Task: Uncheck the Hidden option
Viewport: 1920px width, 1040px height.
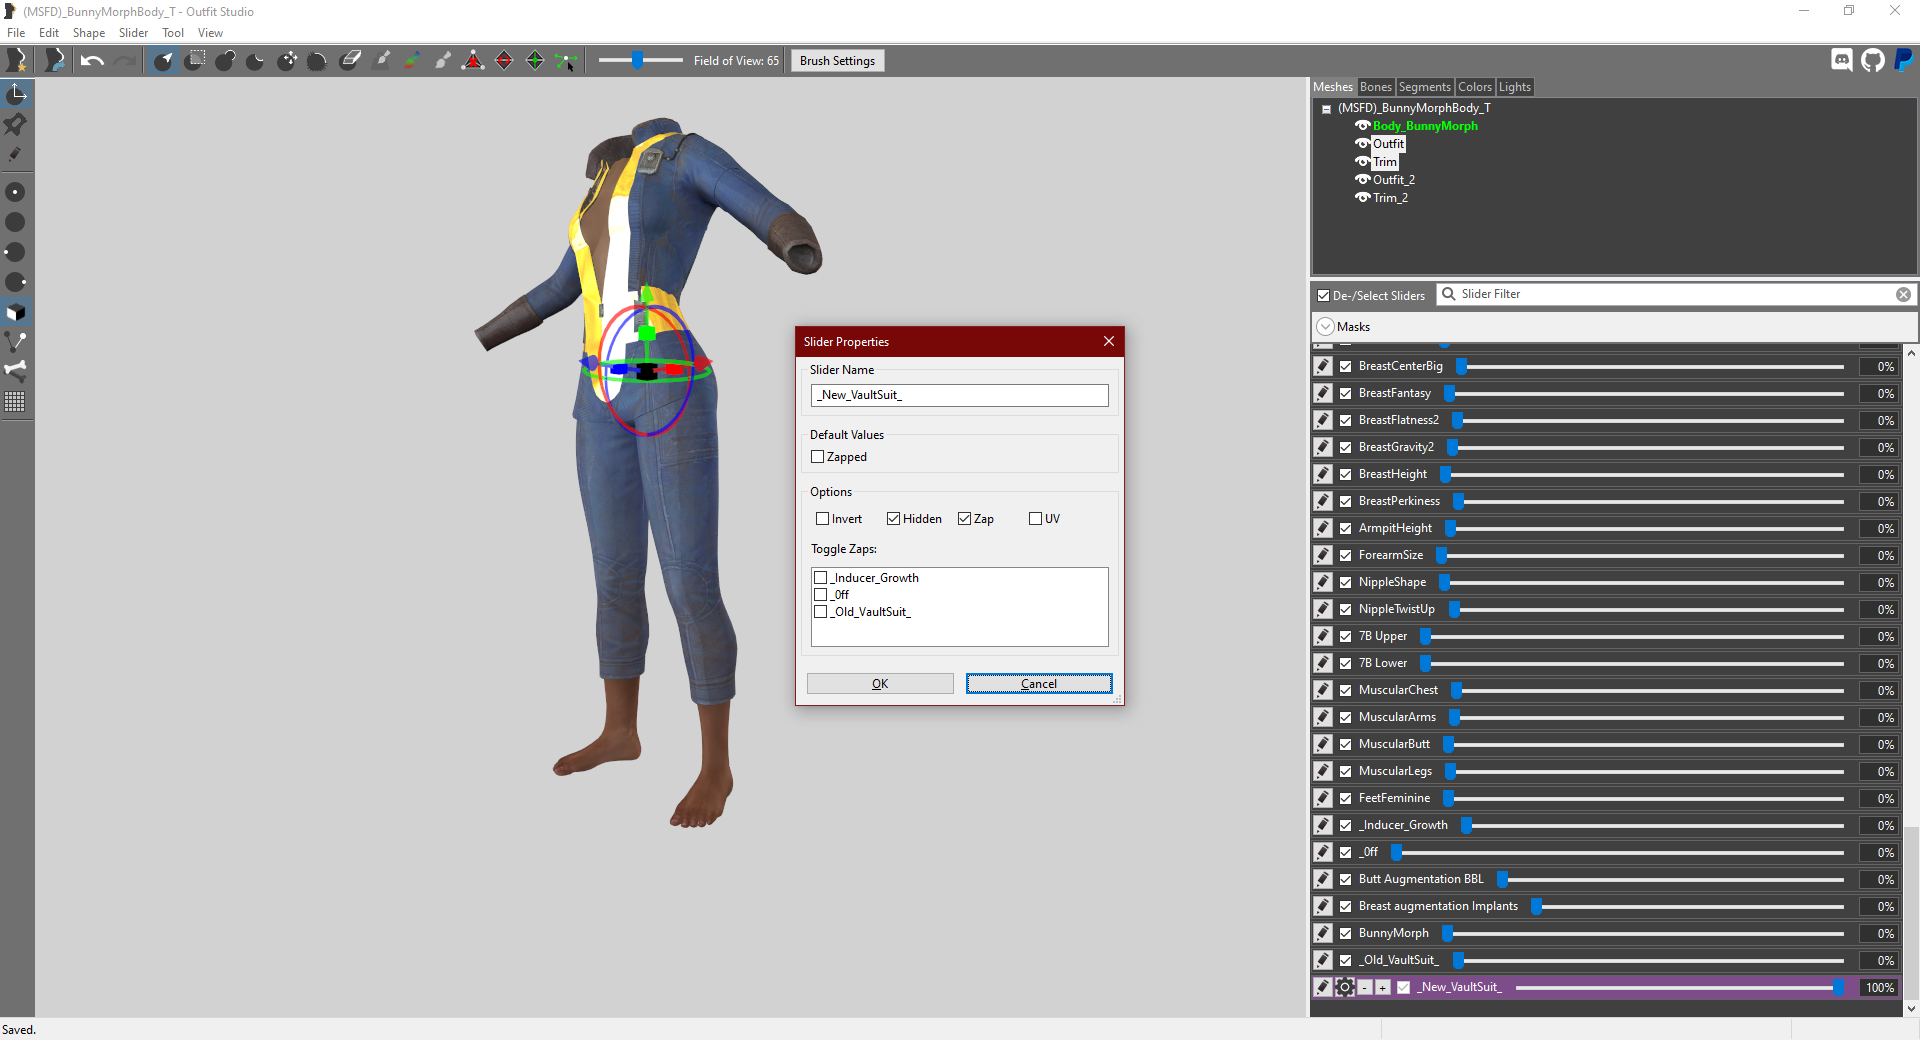Action: [x=894, y=519]
